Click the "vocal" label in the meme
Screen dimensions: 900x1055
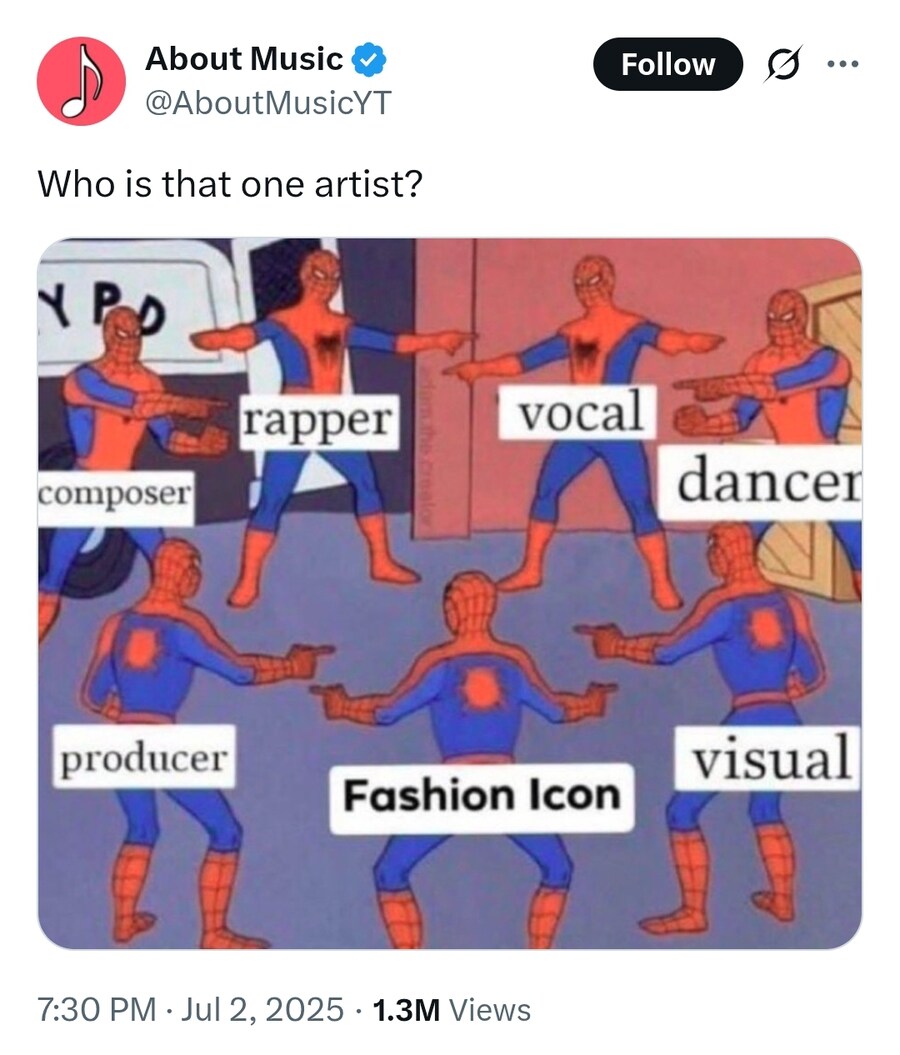578,411
